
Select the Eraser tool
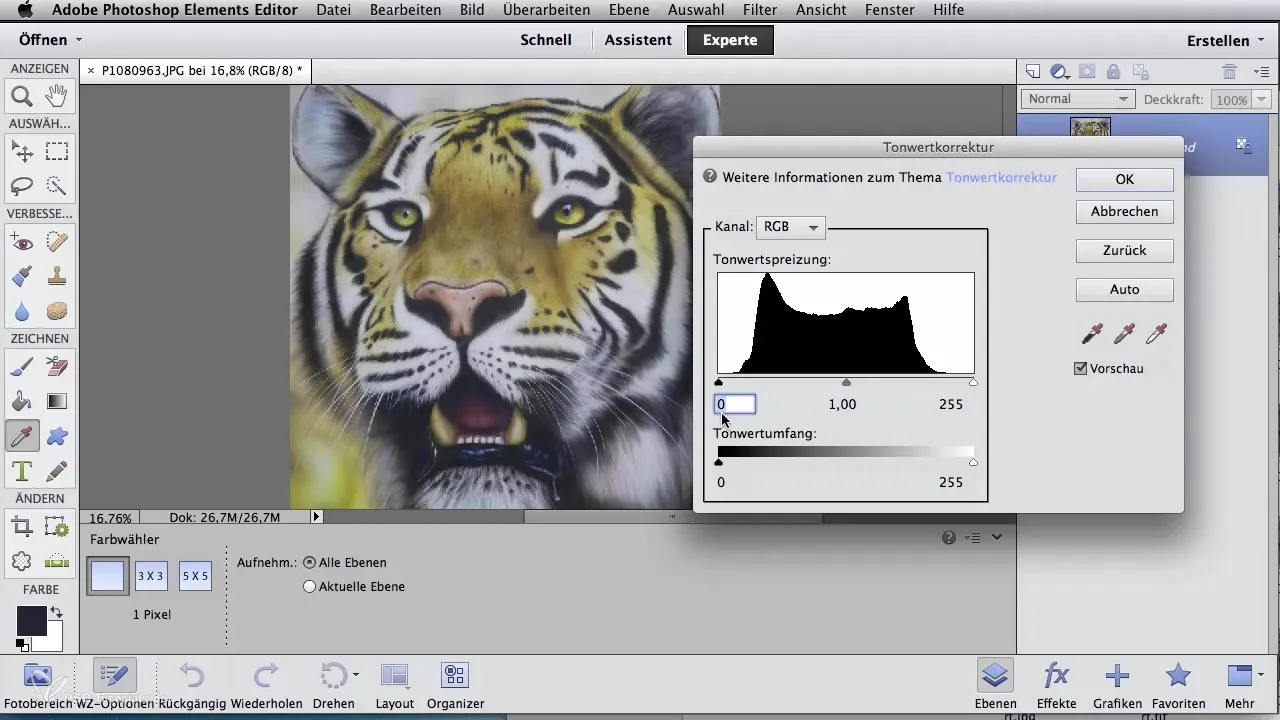coord(57,367)
